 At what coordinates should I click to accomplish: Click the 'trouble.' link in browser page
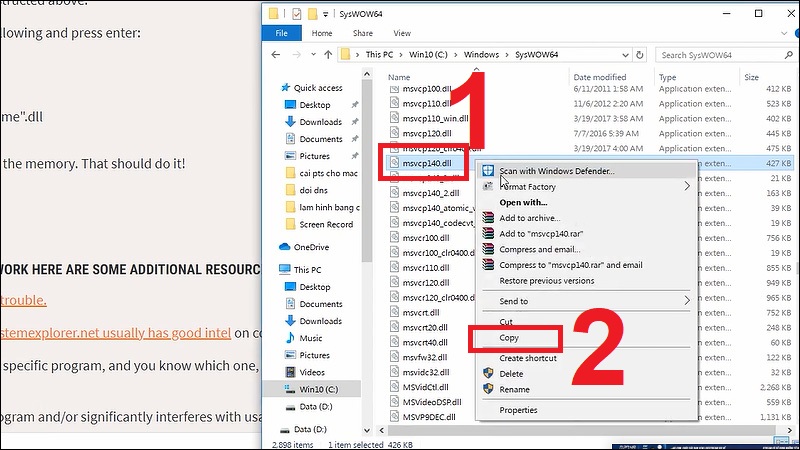coord(23,301)
